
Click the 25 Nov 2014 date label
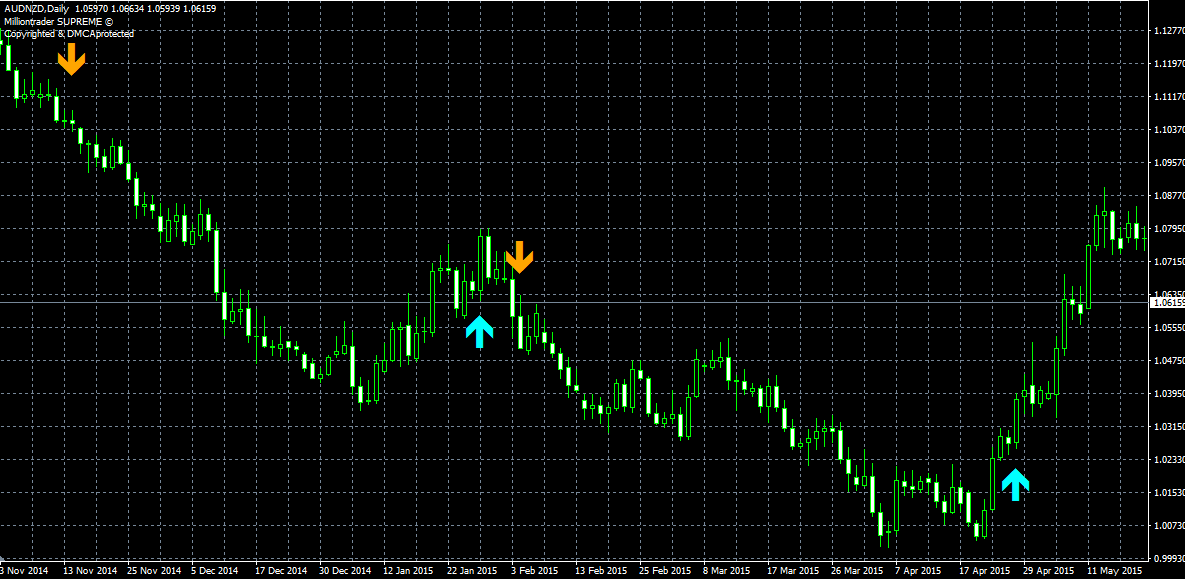coord(154,571)
